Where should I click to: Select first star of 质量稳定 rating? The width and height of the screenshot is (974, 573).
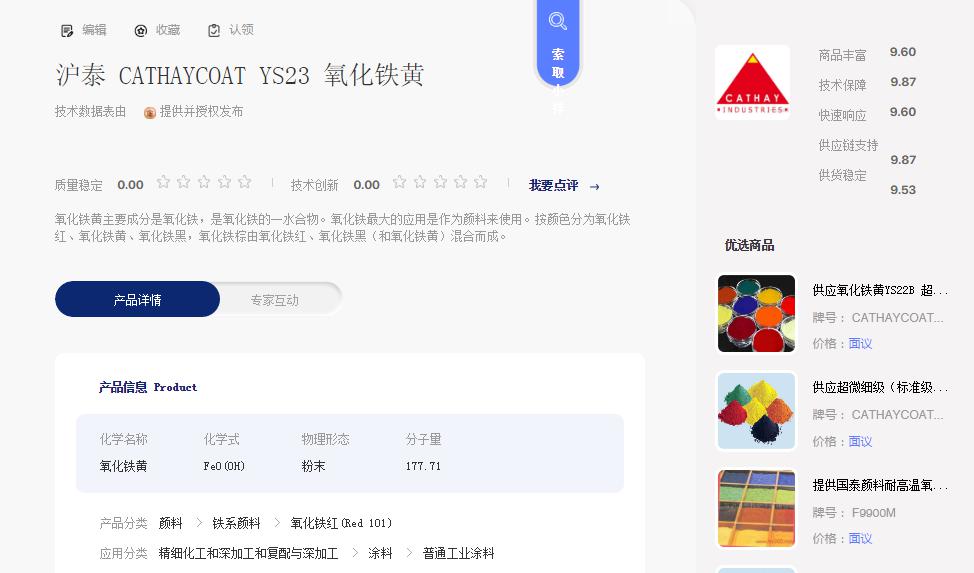(x=163, y=182)
